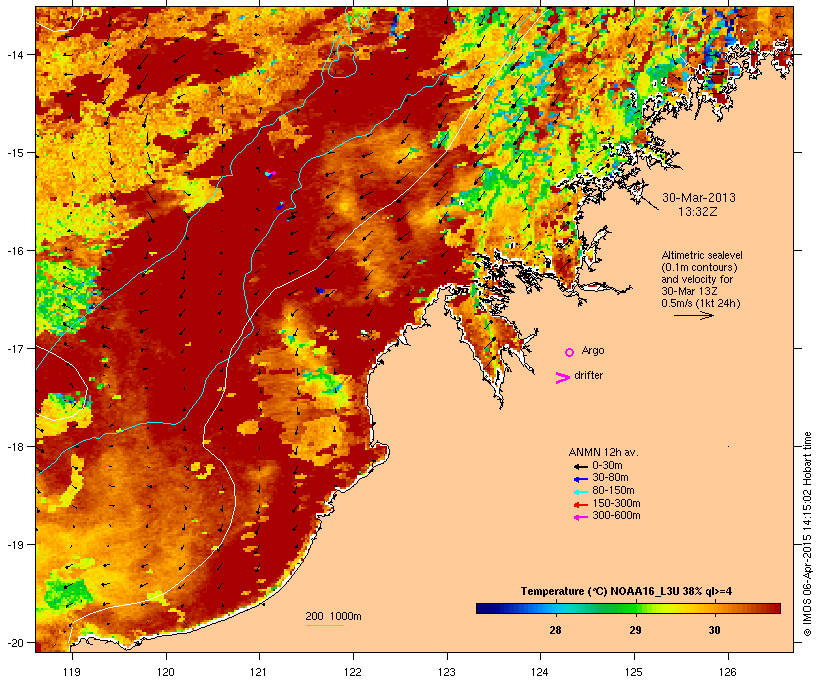Viewport: 820px width, 680px height.
Task: Click the 300-600m depth label
Action: [616, 516]
